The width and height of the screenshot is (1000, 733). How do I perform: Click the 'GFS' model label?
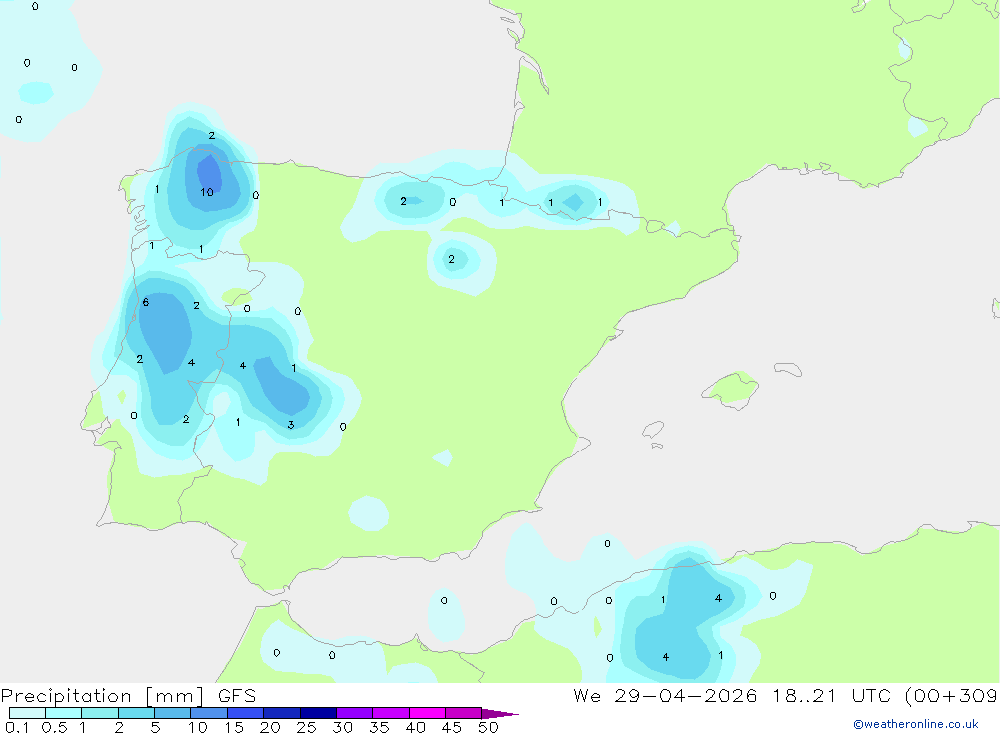click(x=237, y=696)
